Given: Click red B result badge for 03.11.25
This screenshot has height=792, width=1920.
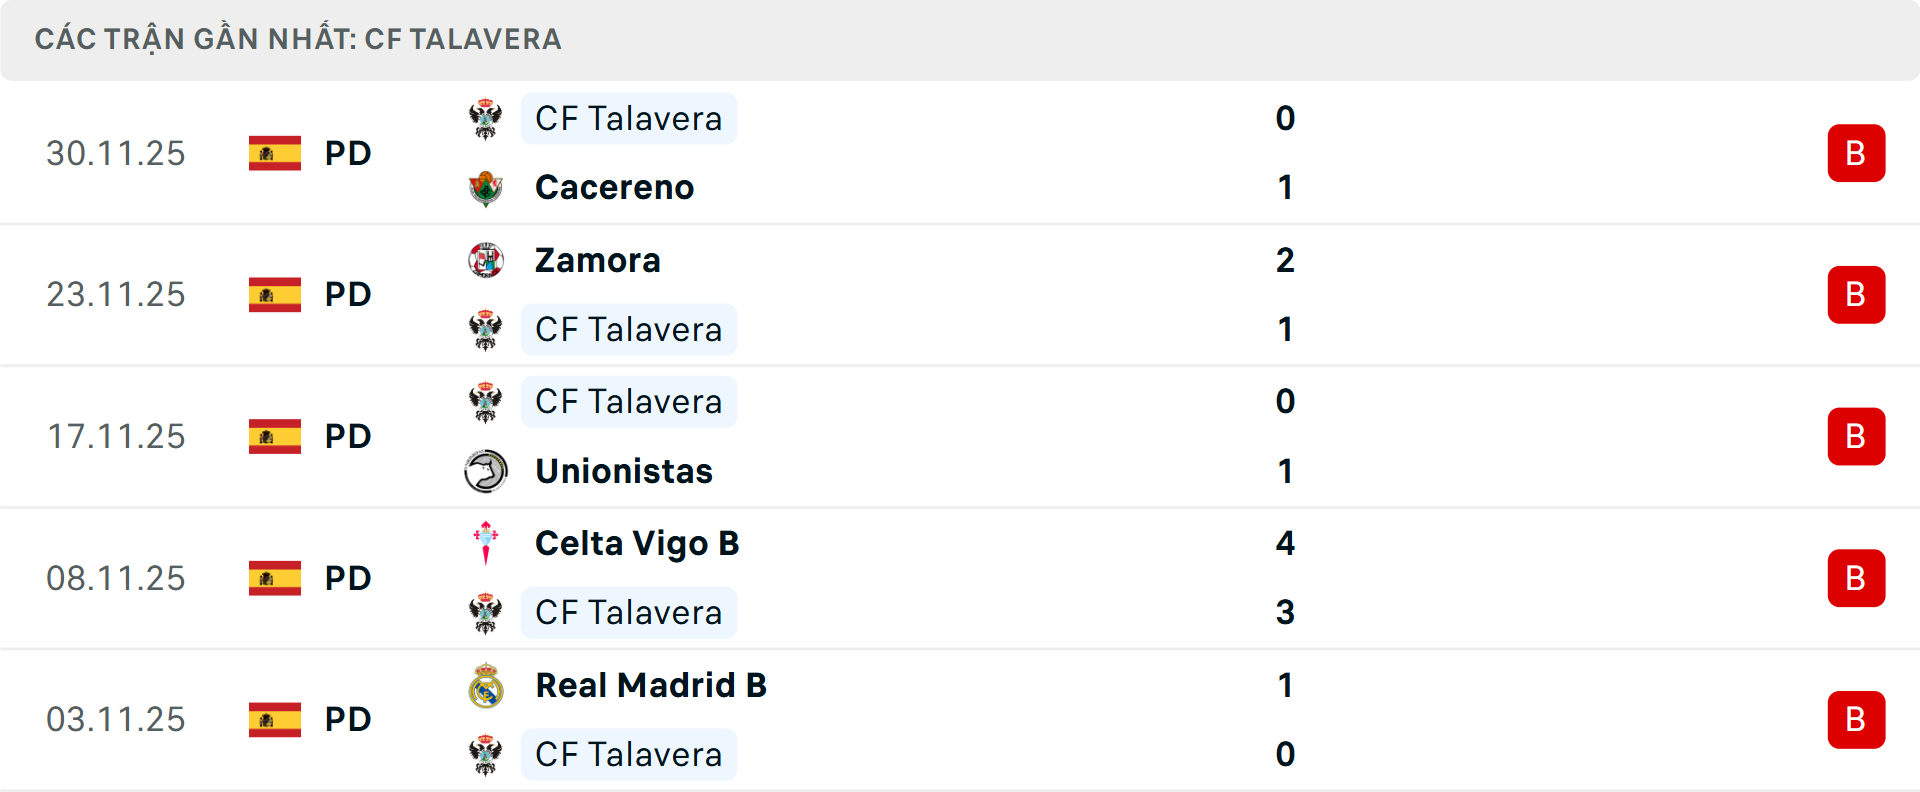Looking at the screenshot, I should (1856, 720).
